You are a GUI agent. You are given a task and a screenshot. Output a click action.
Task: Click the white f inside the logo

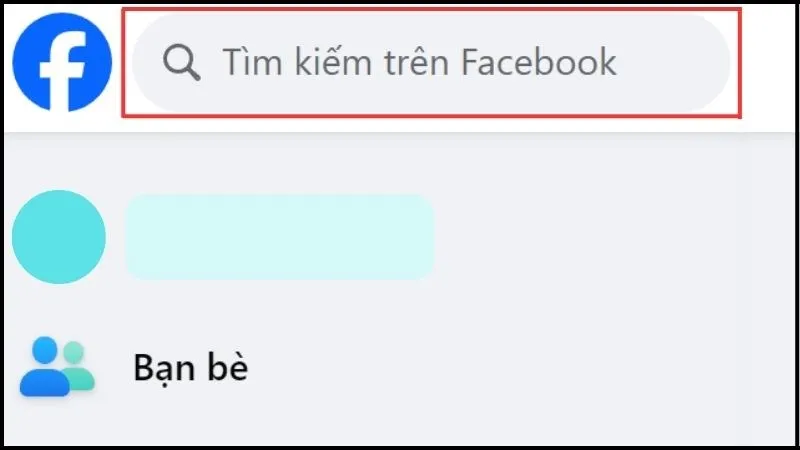click(63, 71)
